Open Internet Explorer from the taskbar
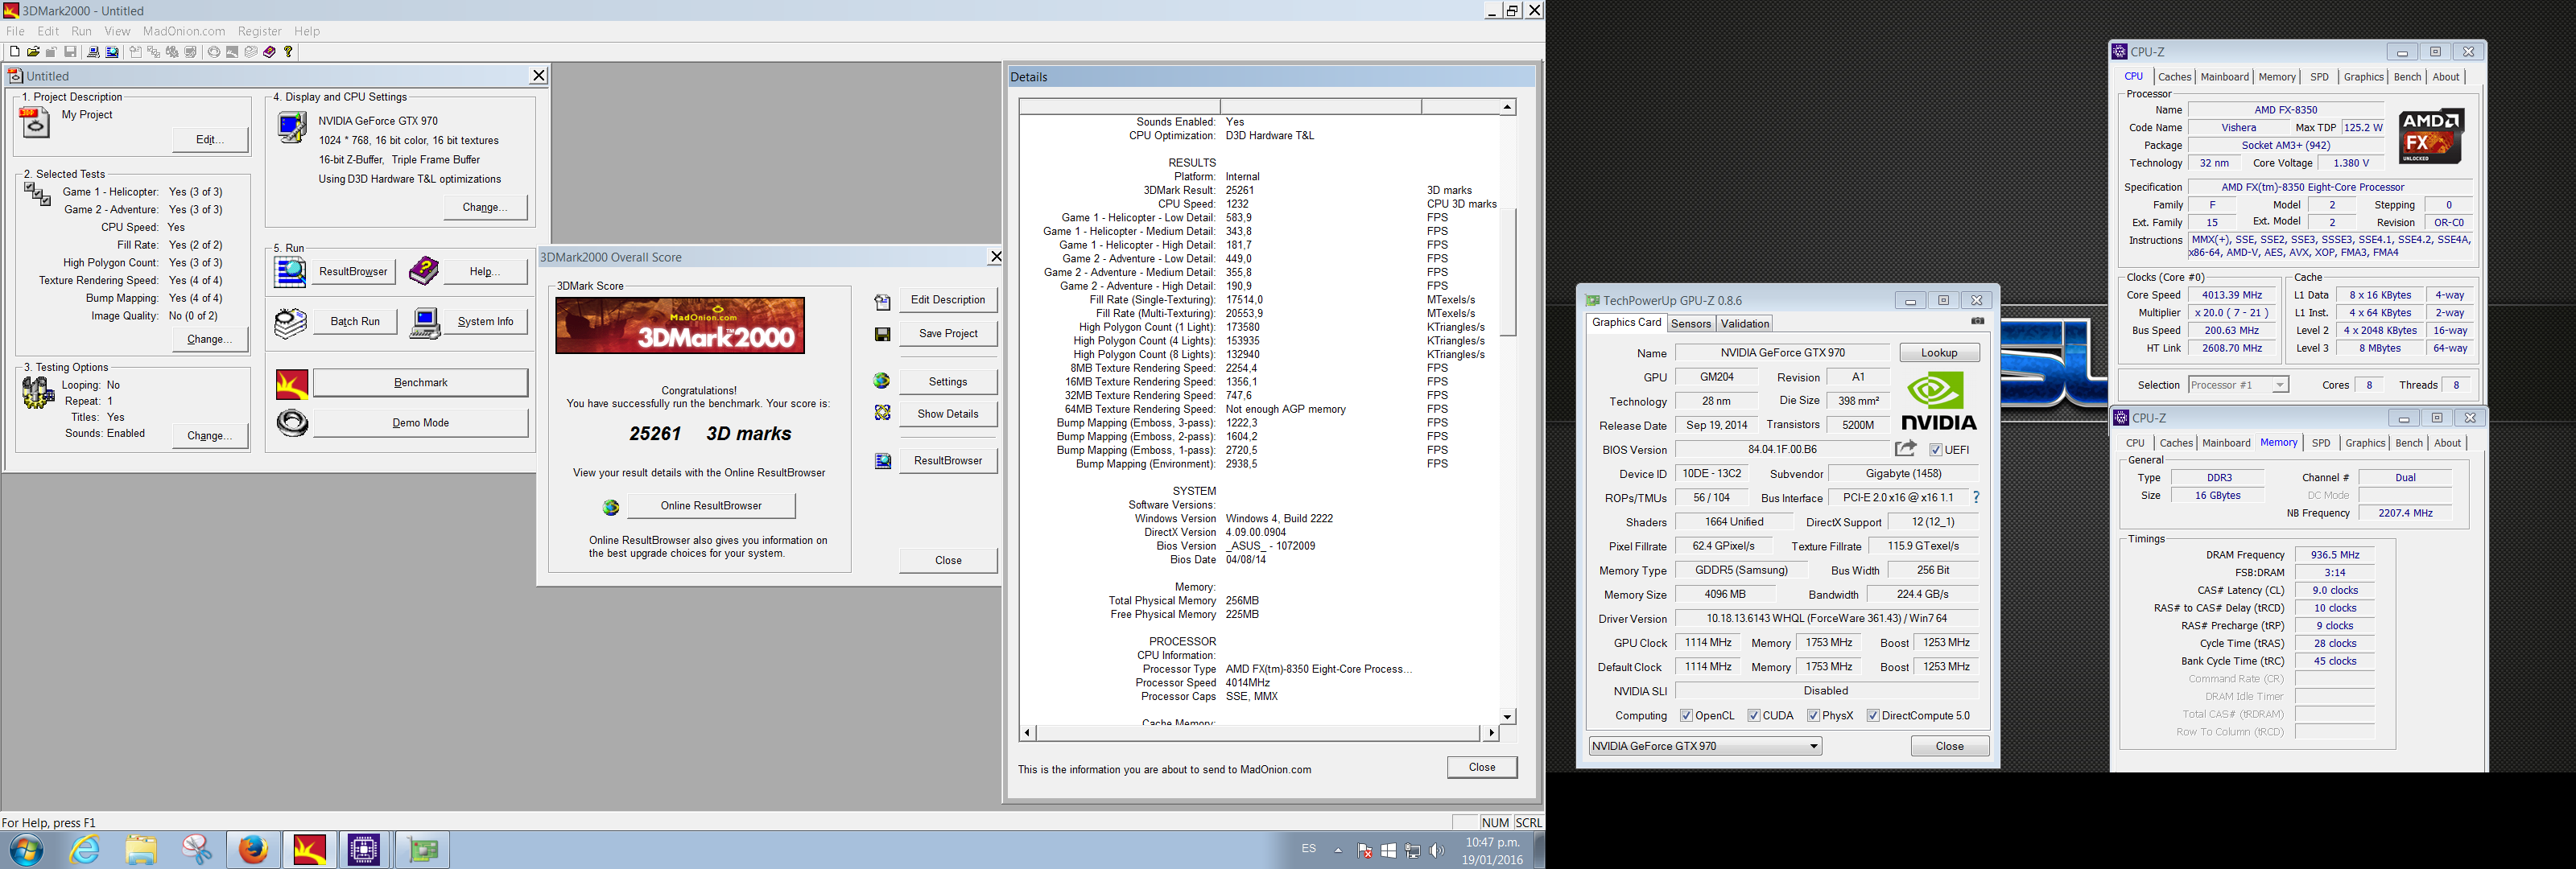The width and height of the screenshot is (2576, 869). pyautogui.click(x=85, y=850)
